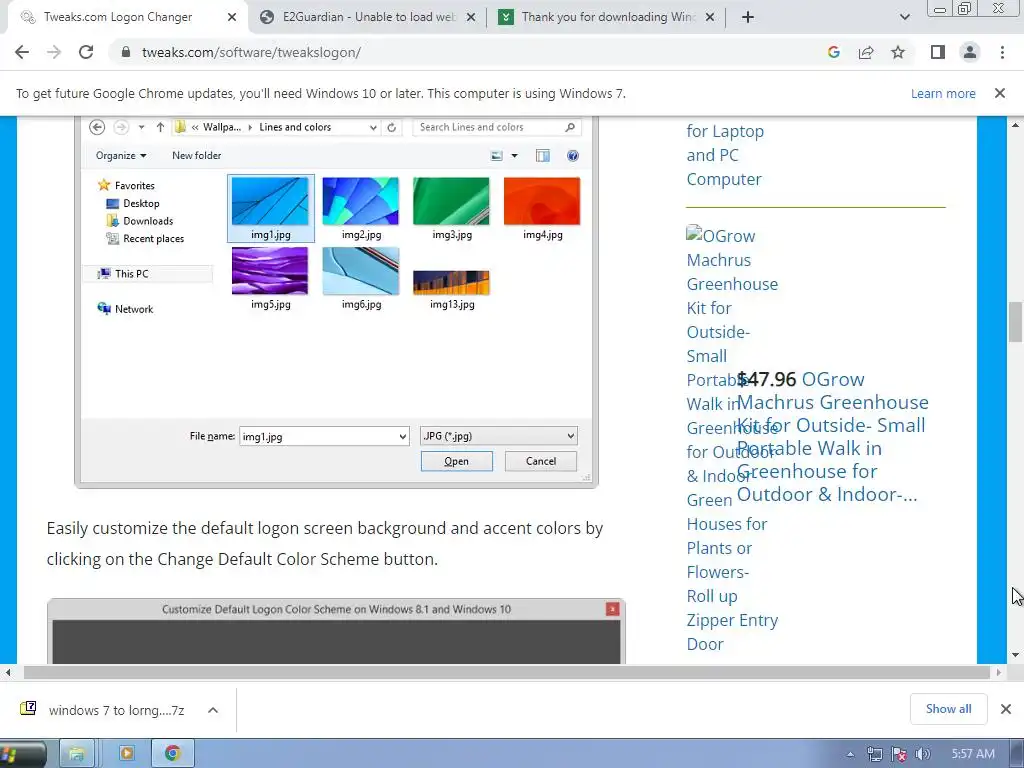Close the downloads shelf
Viewport: 1024px width, 768px height.
(x=1006, y=709)
